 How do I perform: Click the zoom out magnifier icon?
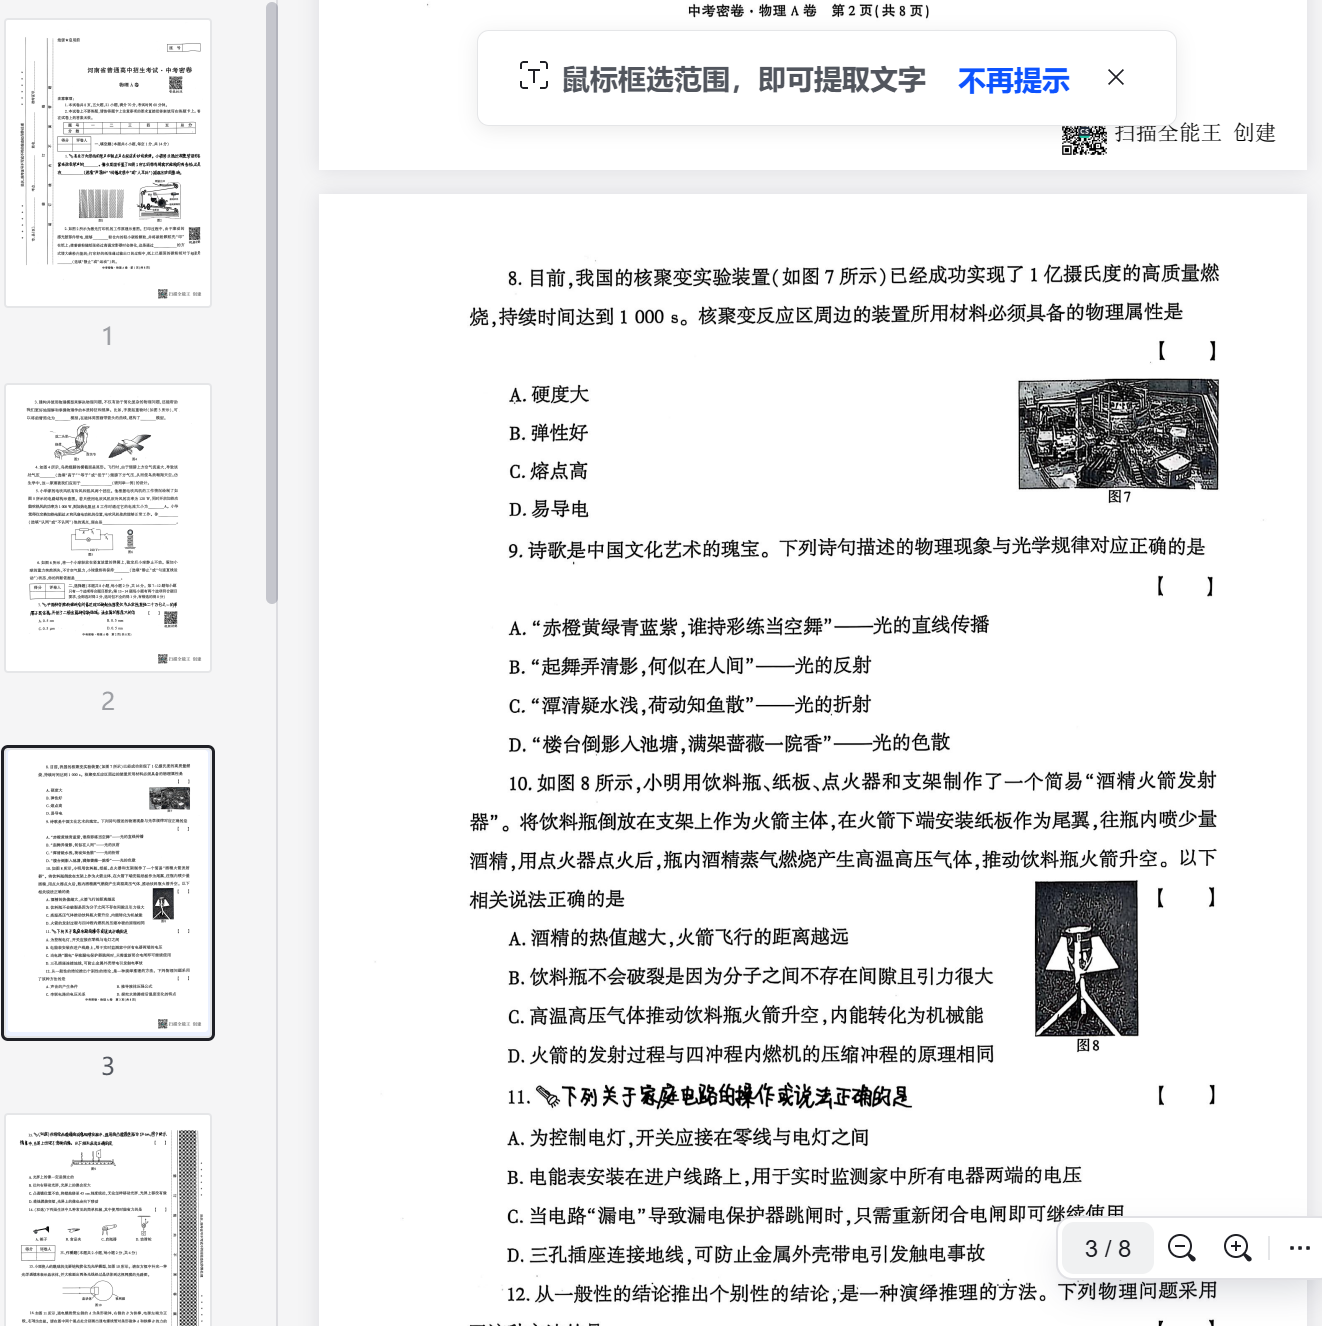(1181, 1248)
